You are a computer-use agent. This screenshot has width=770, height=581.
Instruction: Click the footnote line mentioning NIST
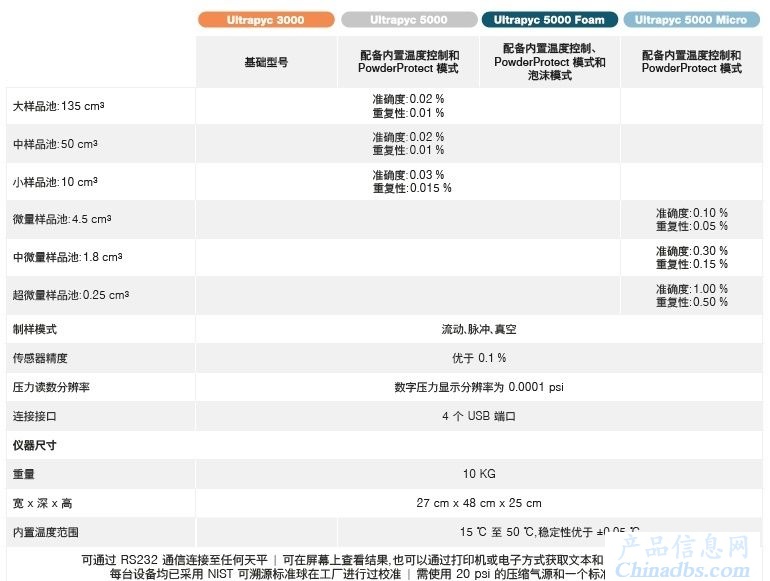click(357, 574)
